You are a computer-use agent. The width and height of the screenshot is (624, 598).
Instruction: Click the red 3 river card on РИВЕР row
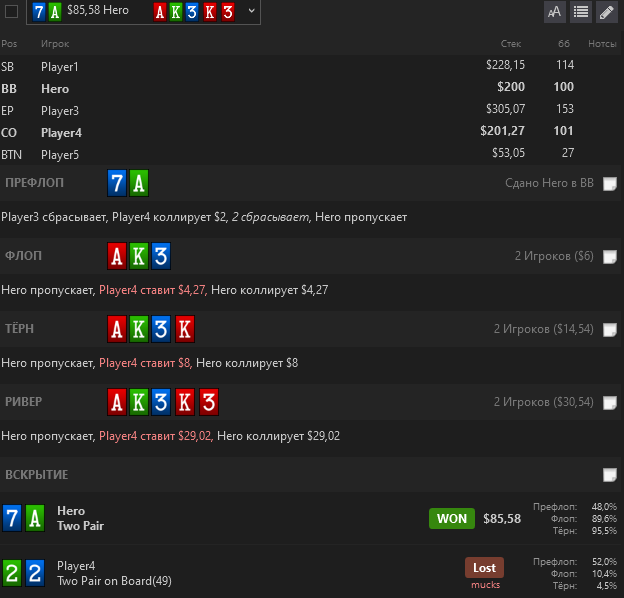209,401
